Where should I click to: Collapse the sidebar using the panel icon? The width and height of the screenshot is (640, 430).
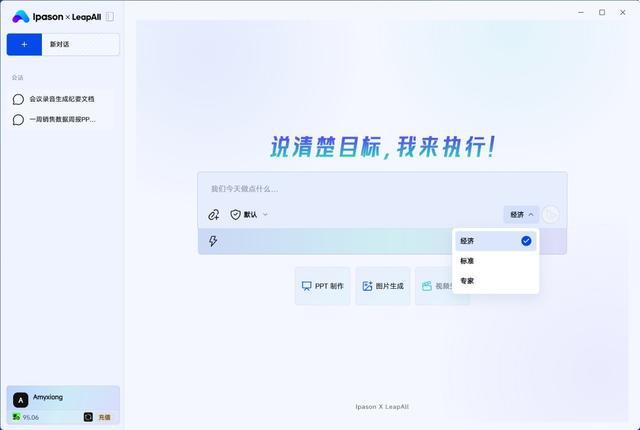click(109, 17)
